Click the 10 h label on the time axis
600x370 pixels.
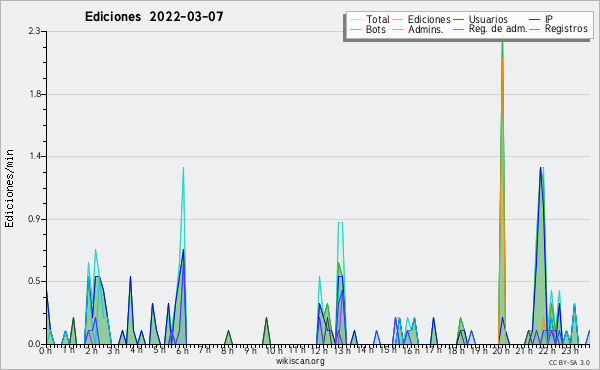(274, 351)
